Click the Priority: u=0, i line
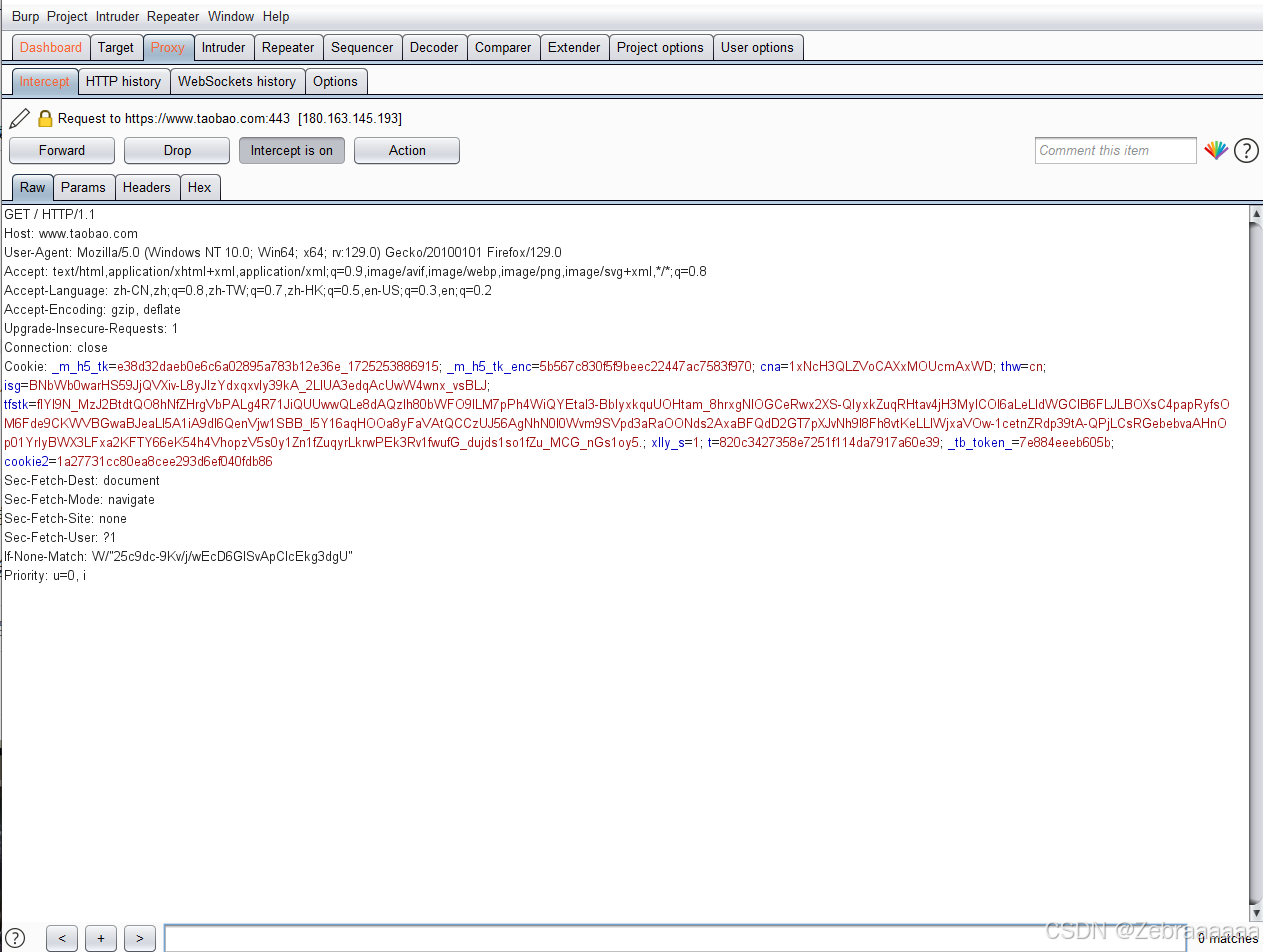Viewport: 1263px width, 952px height. (45, 576)
